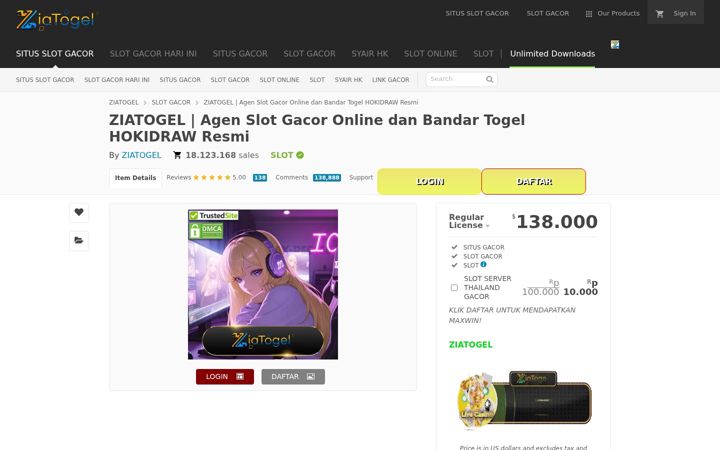This screenshot has width=720, height=450.
Task: Click SITUS GACOR in the secondary nav
Action: (x=180, y=80)
